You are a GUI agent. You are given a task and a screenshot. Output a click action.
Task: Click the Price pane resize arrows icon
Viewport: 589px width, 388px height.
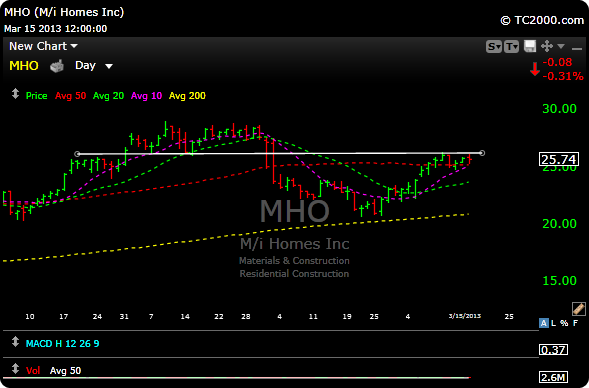(15, 94)
